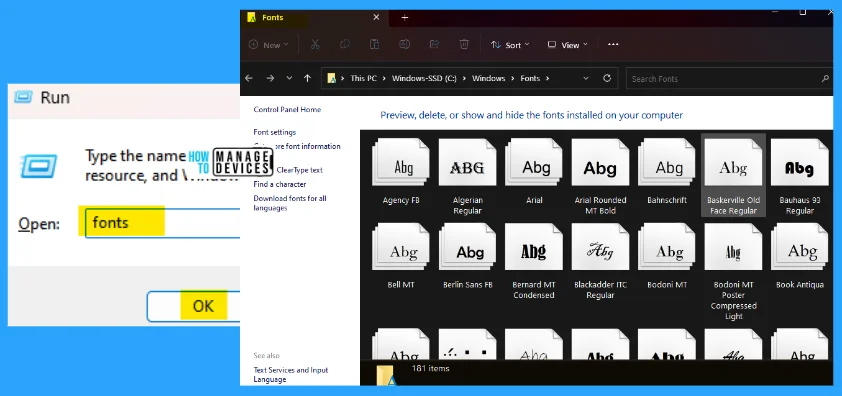Click the Paste clipboard icon
Image resolution: width=842 pixels, height=396 pixels.
coord(375,45)
